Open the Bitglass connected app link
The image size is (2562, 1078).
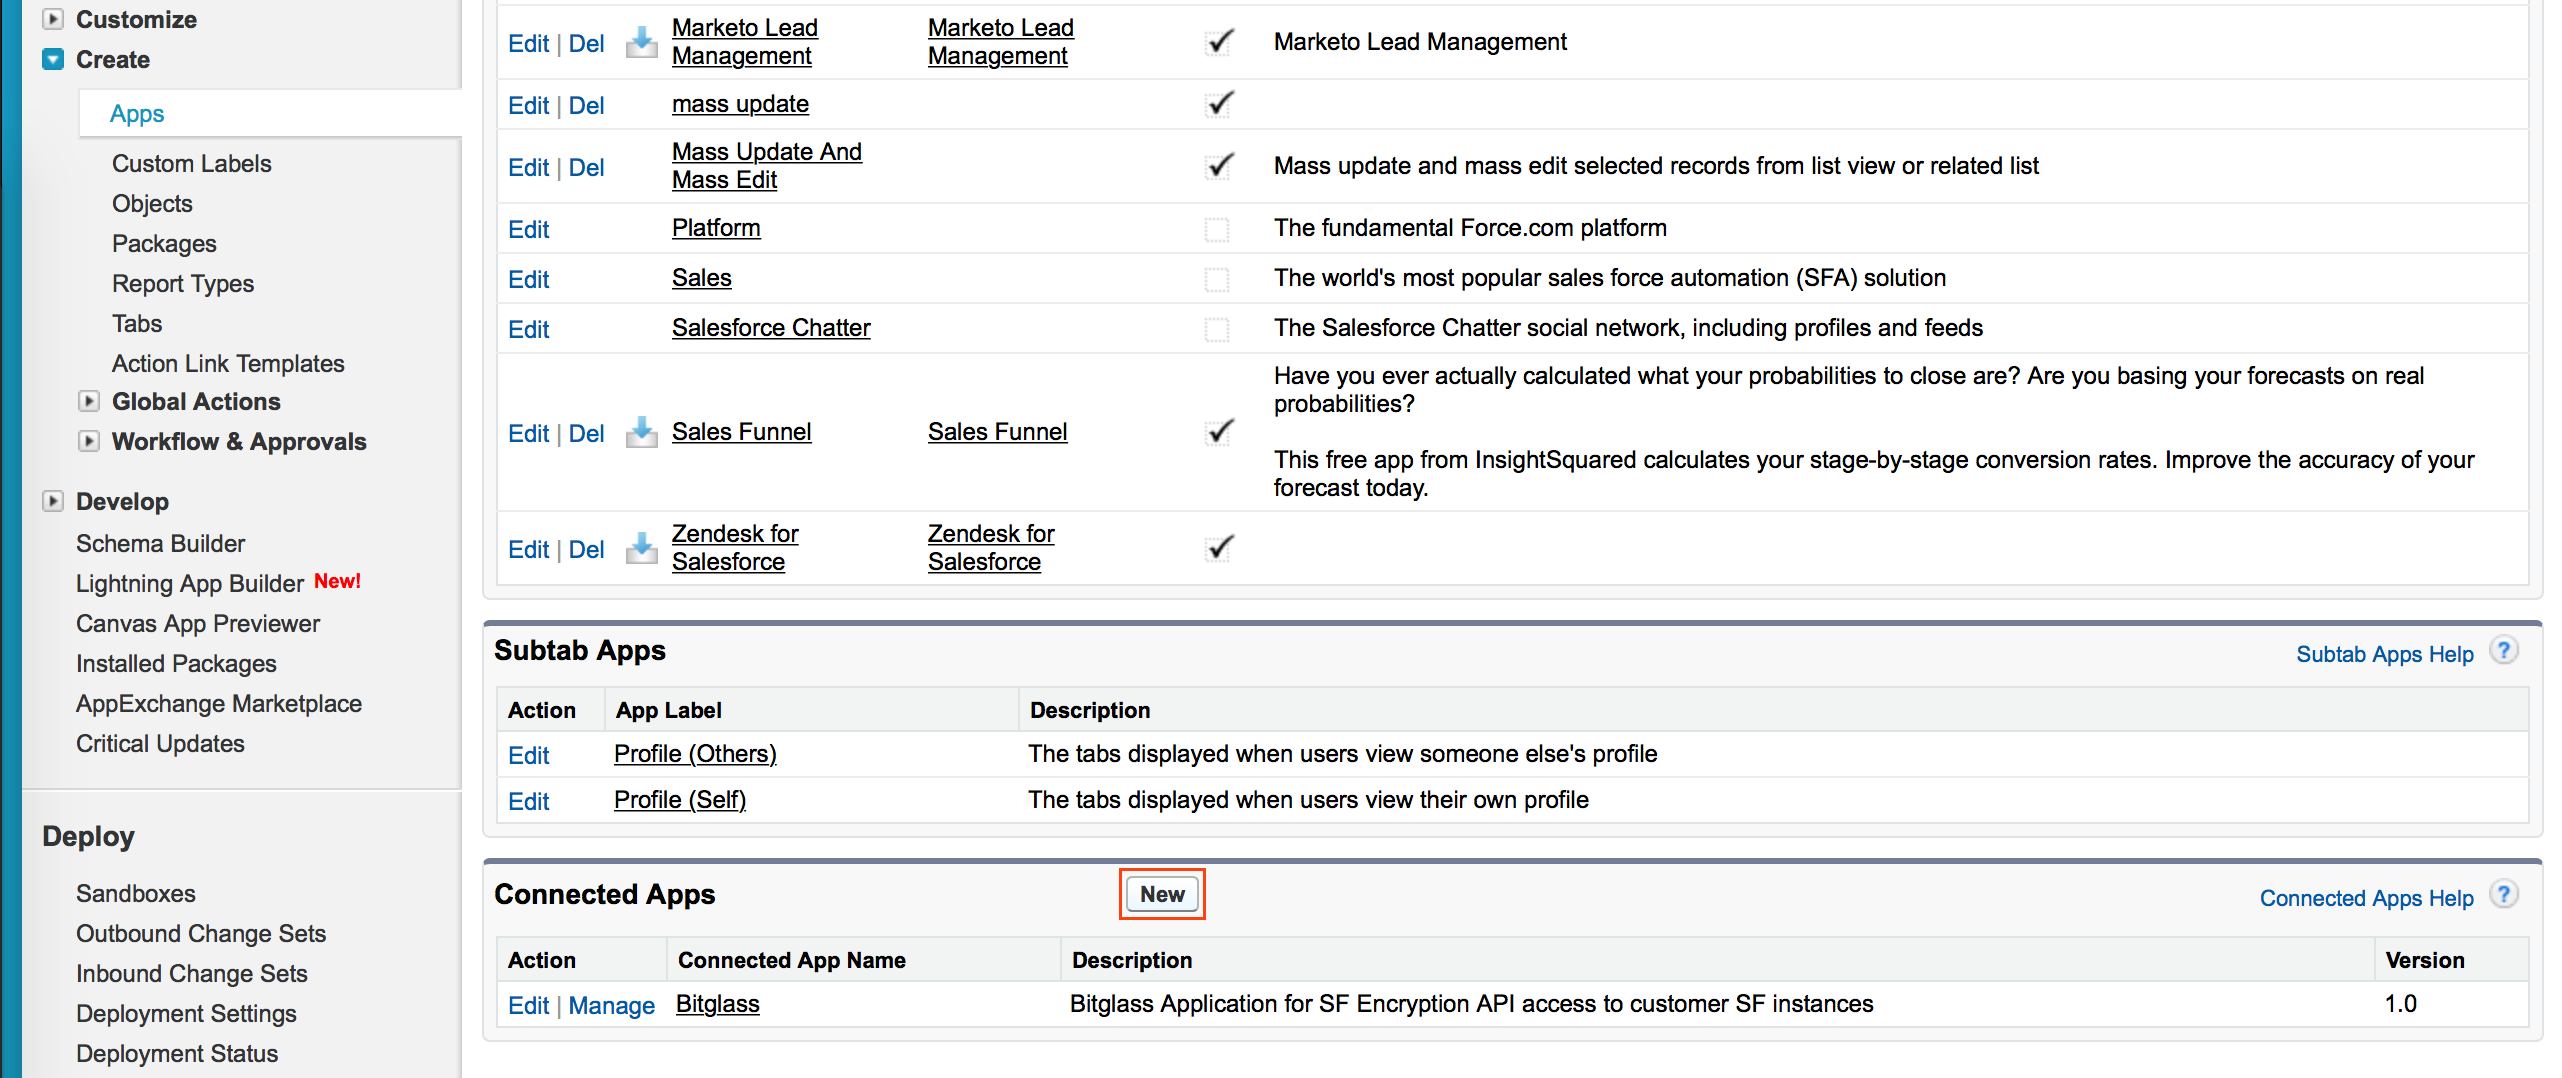tap(717, 1003)
